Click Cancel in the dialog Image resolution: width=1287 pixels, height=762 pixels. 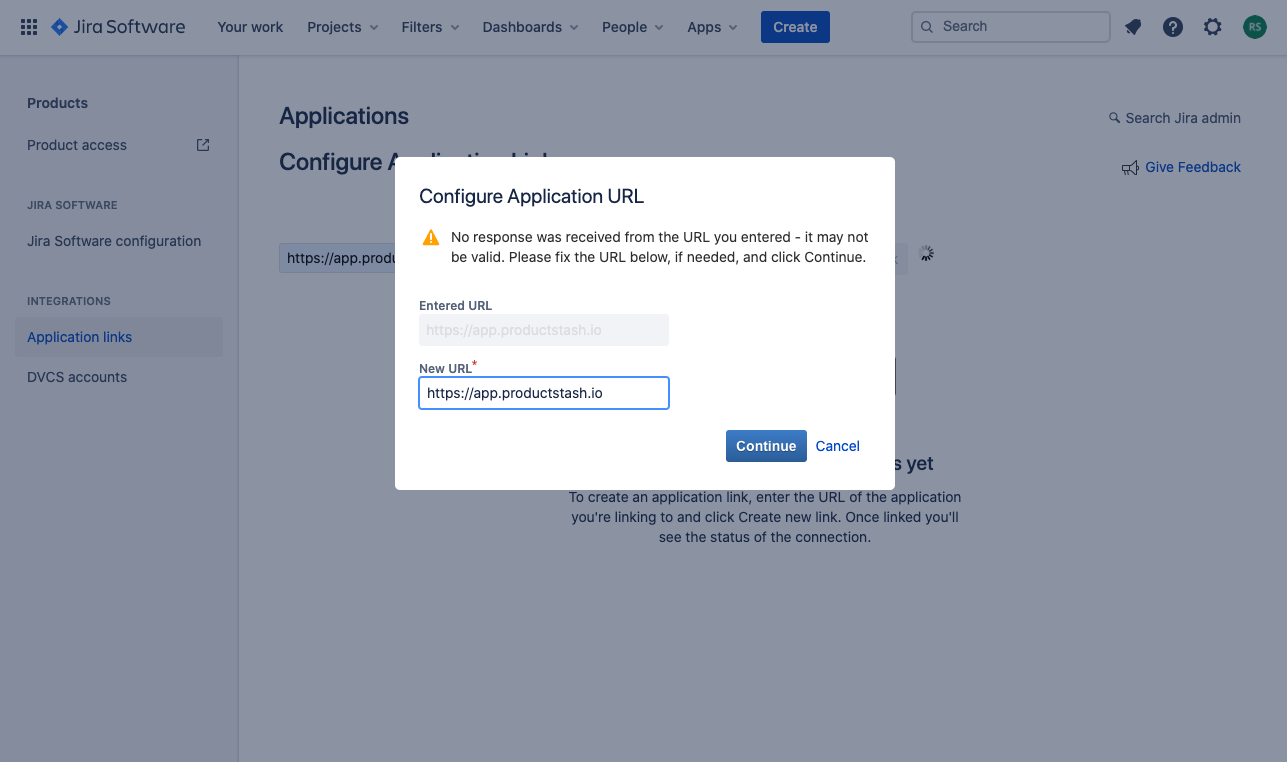point(838,446)
